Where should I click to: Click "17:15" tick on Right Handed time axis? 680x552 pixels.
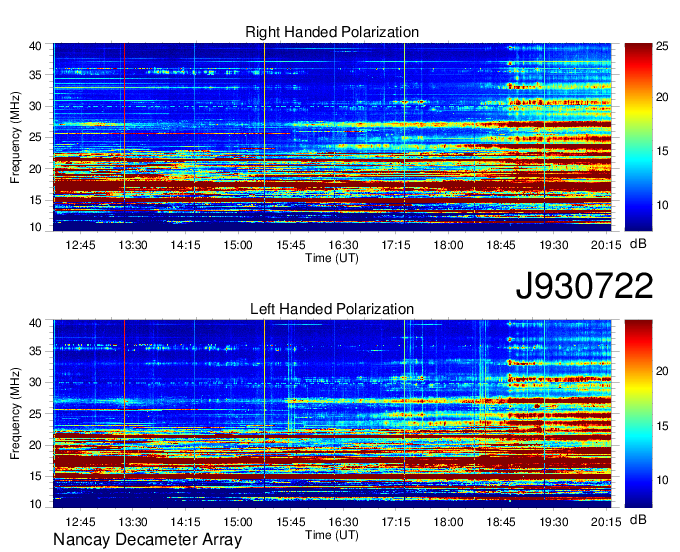(x=396, y=245)
